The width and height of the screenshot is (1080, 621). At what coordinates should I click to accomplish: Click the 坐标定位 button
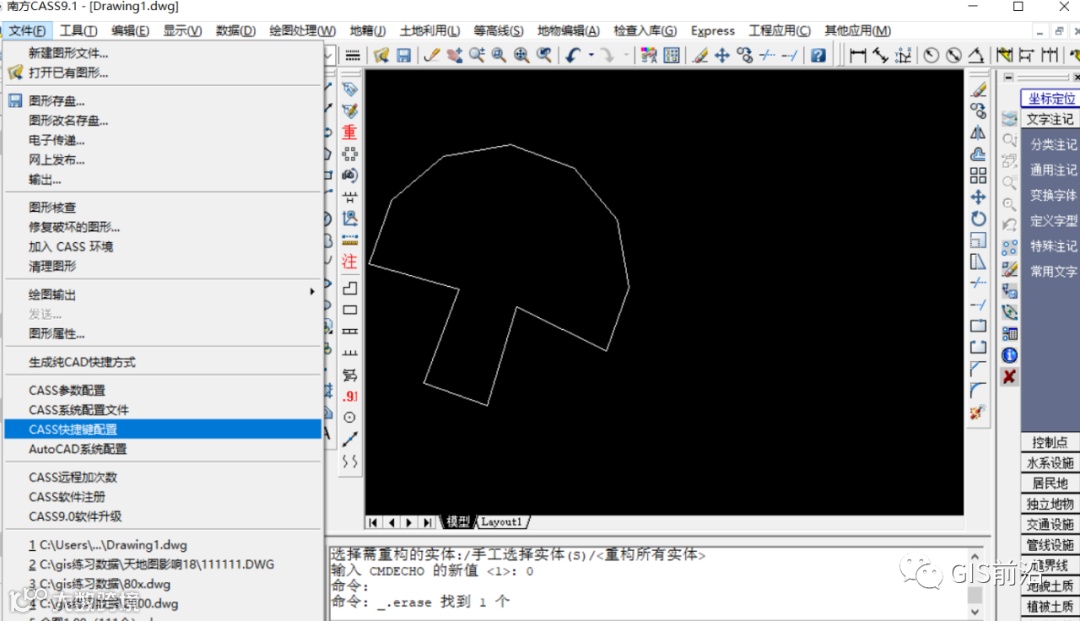pos(1051,98)
